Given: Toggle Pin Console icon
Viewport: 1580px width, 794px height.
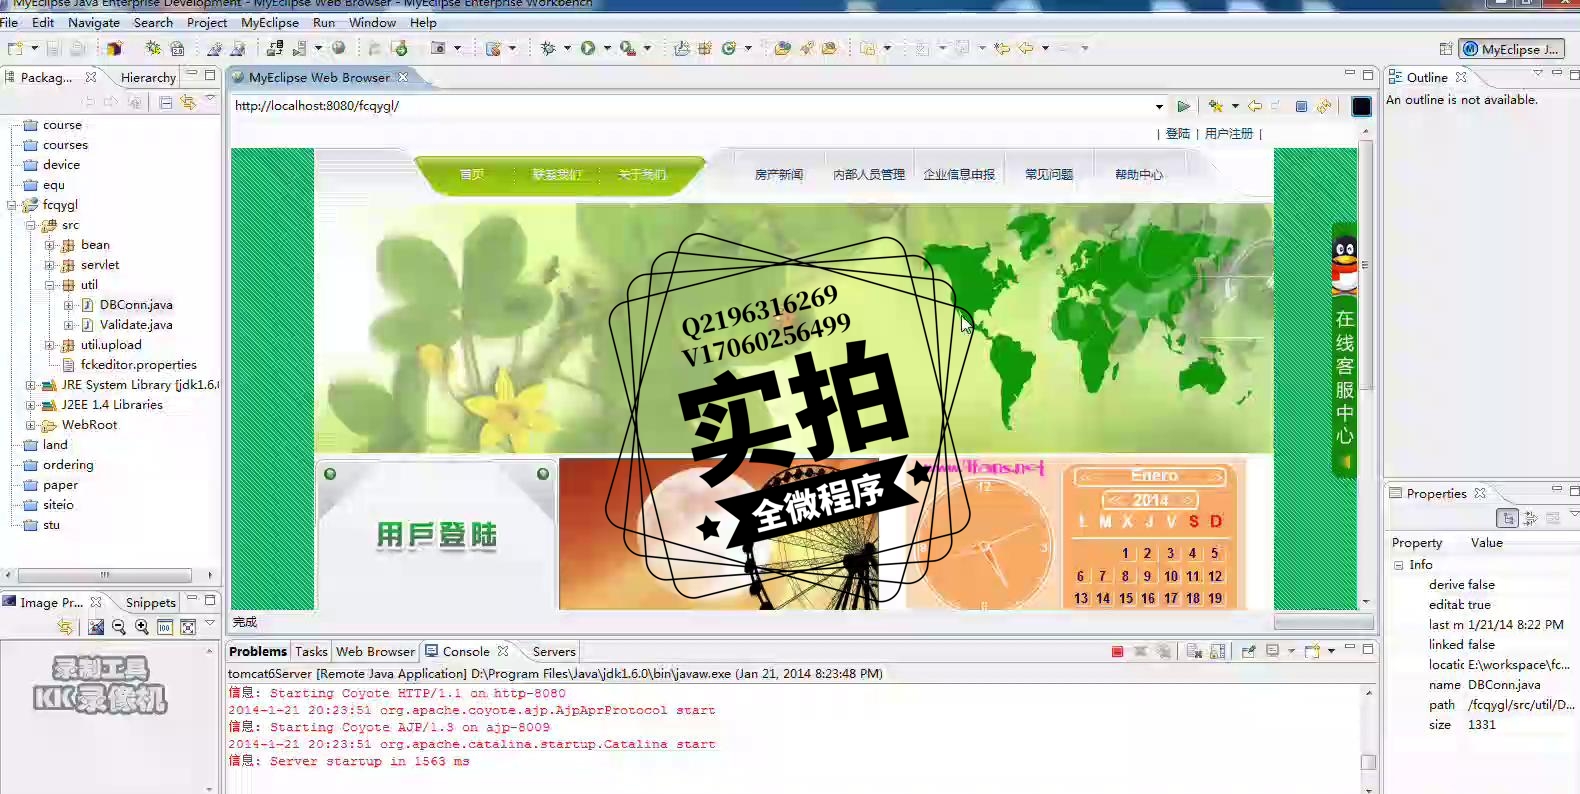Looking at the screenshot, I should (1248, 651).
